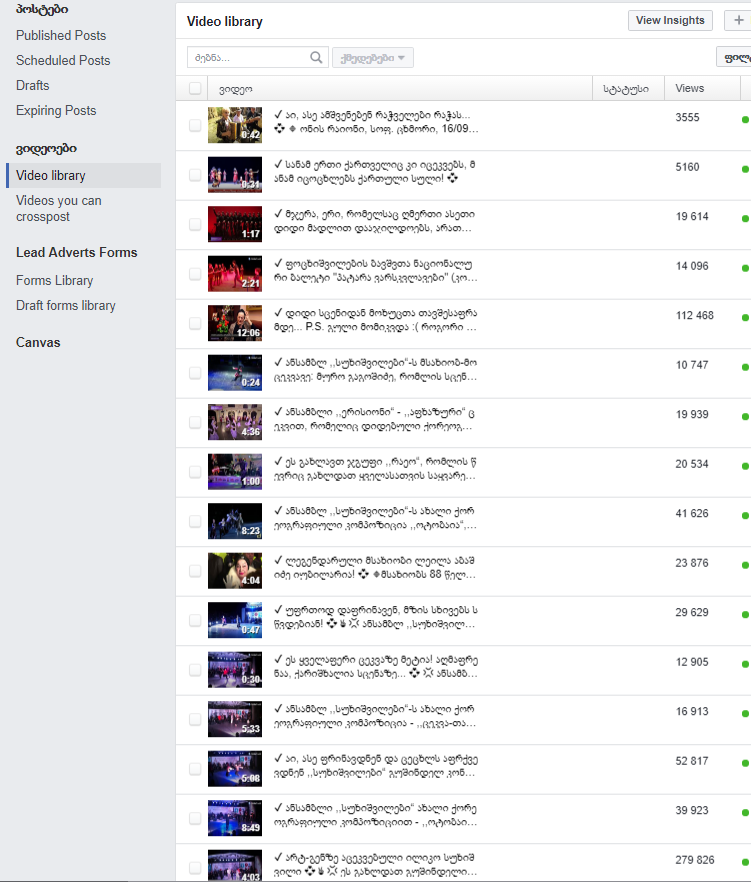Check the box for the 0:24 video
This screenshot has height=882, width=751.
195,373
